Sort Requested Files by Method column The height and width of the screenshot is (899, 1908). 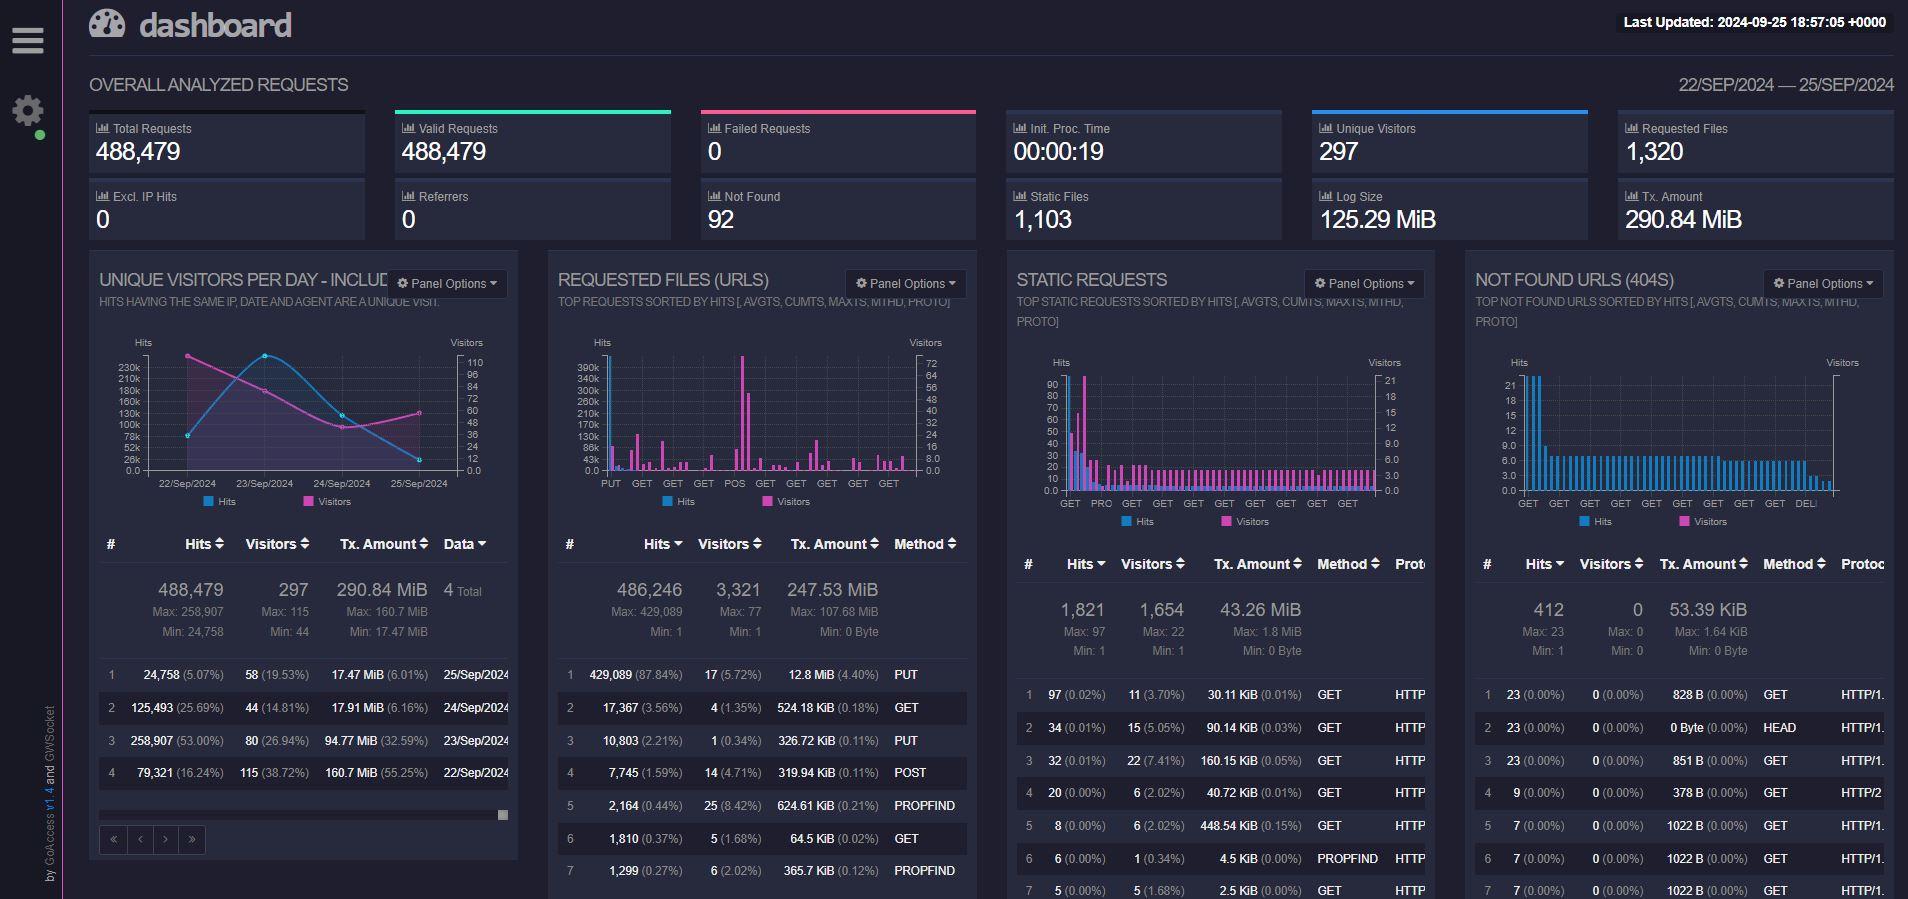pos(925,544)
